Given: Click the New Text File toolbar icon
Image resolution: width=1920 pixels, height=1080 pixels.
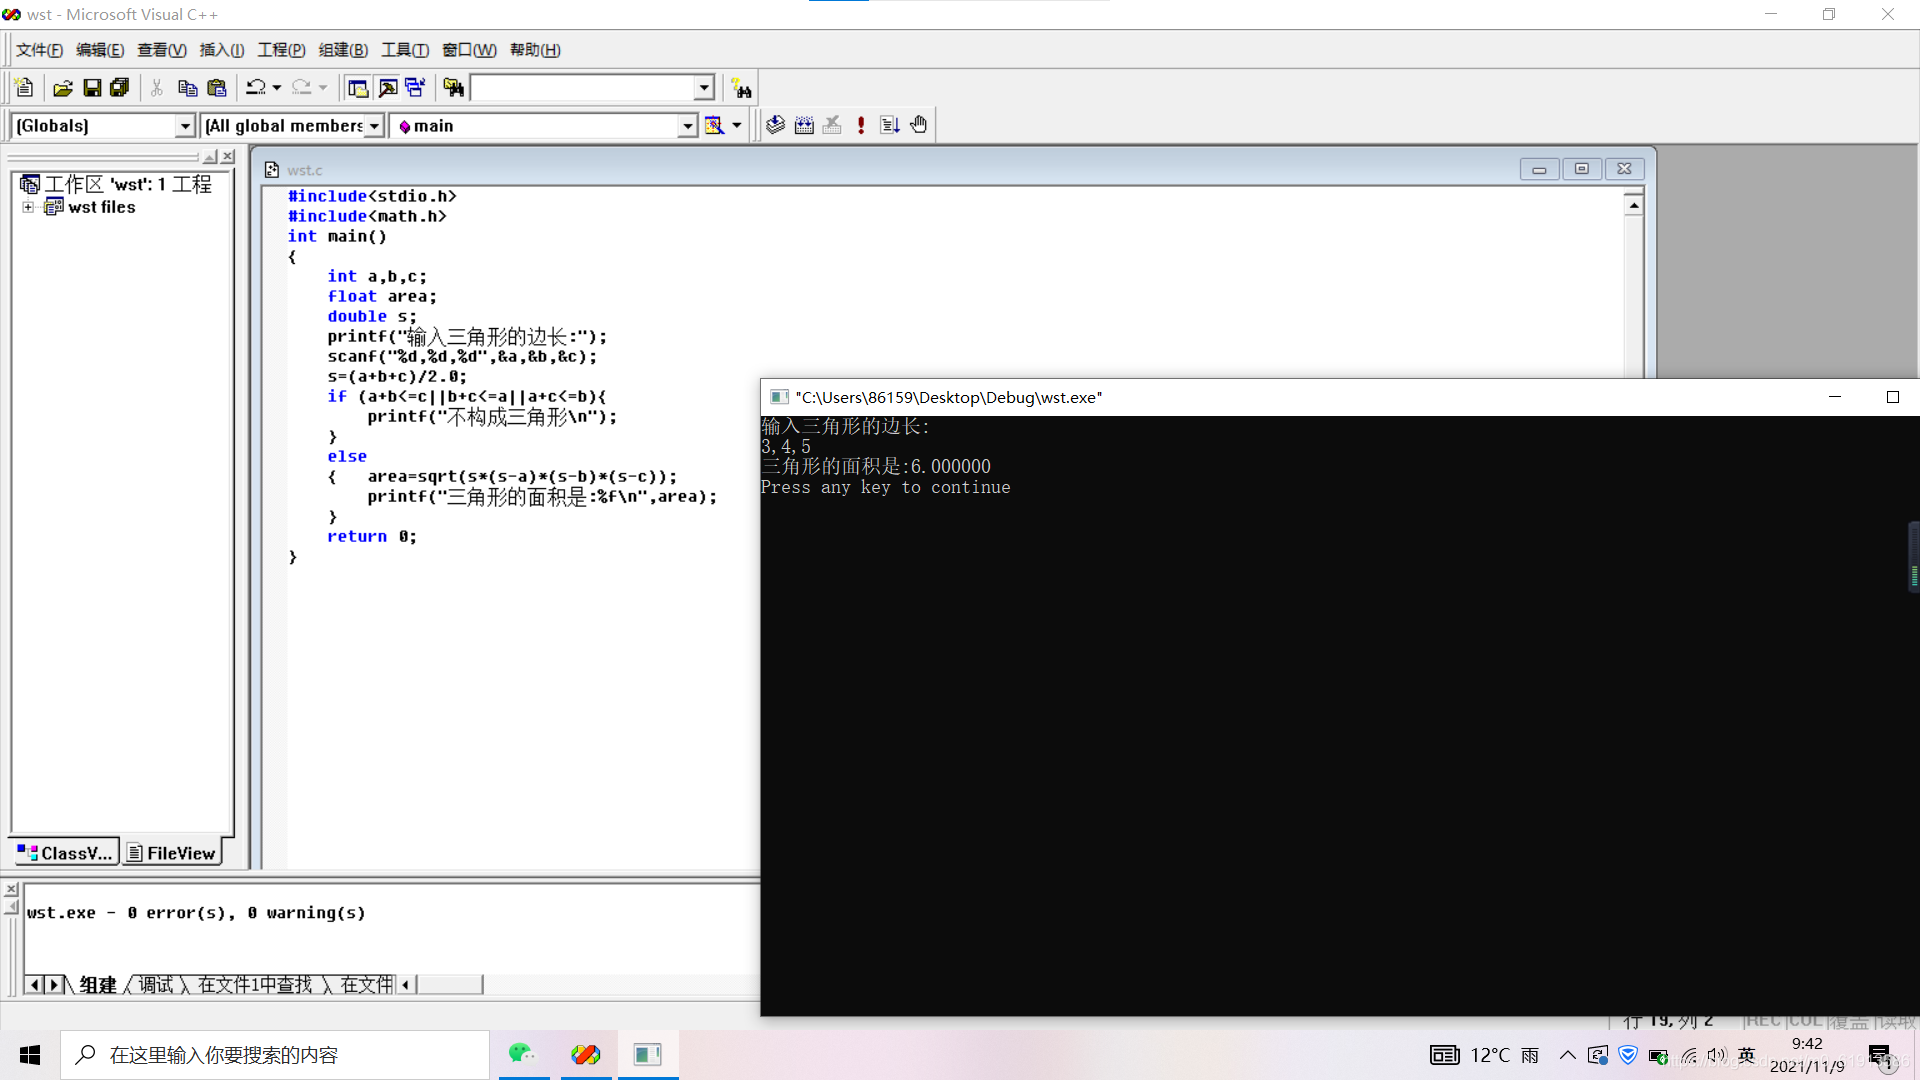Looking at the screenshot, I should (x=25, y=88).
